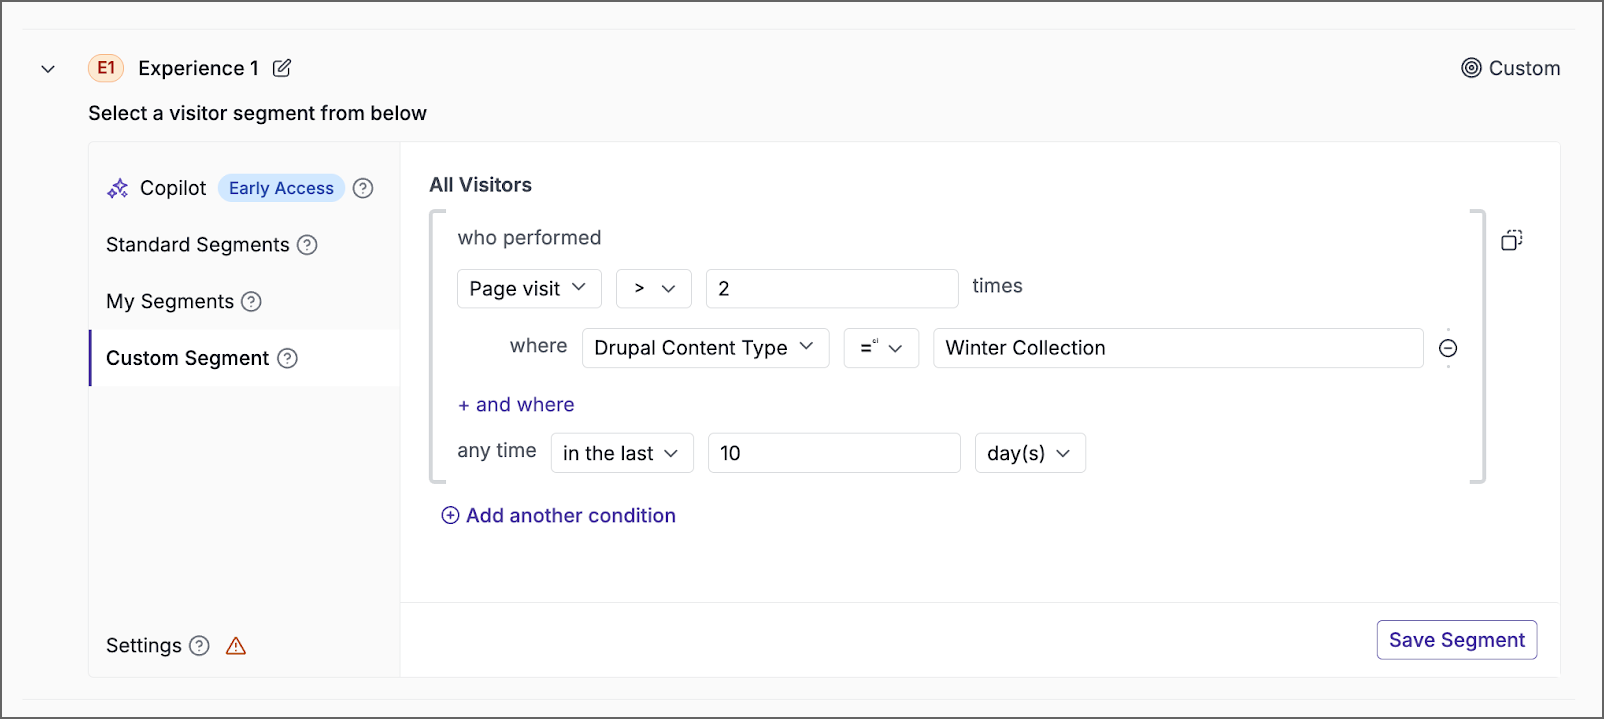Click the red warning triangle near Settings
The height and width of the screenshot is (719, 1604).
click(236, 646)
